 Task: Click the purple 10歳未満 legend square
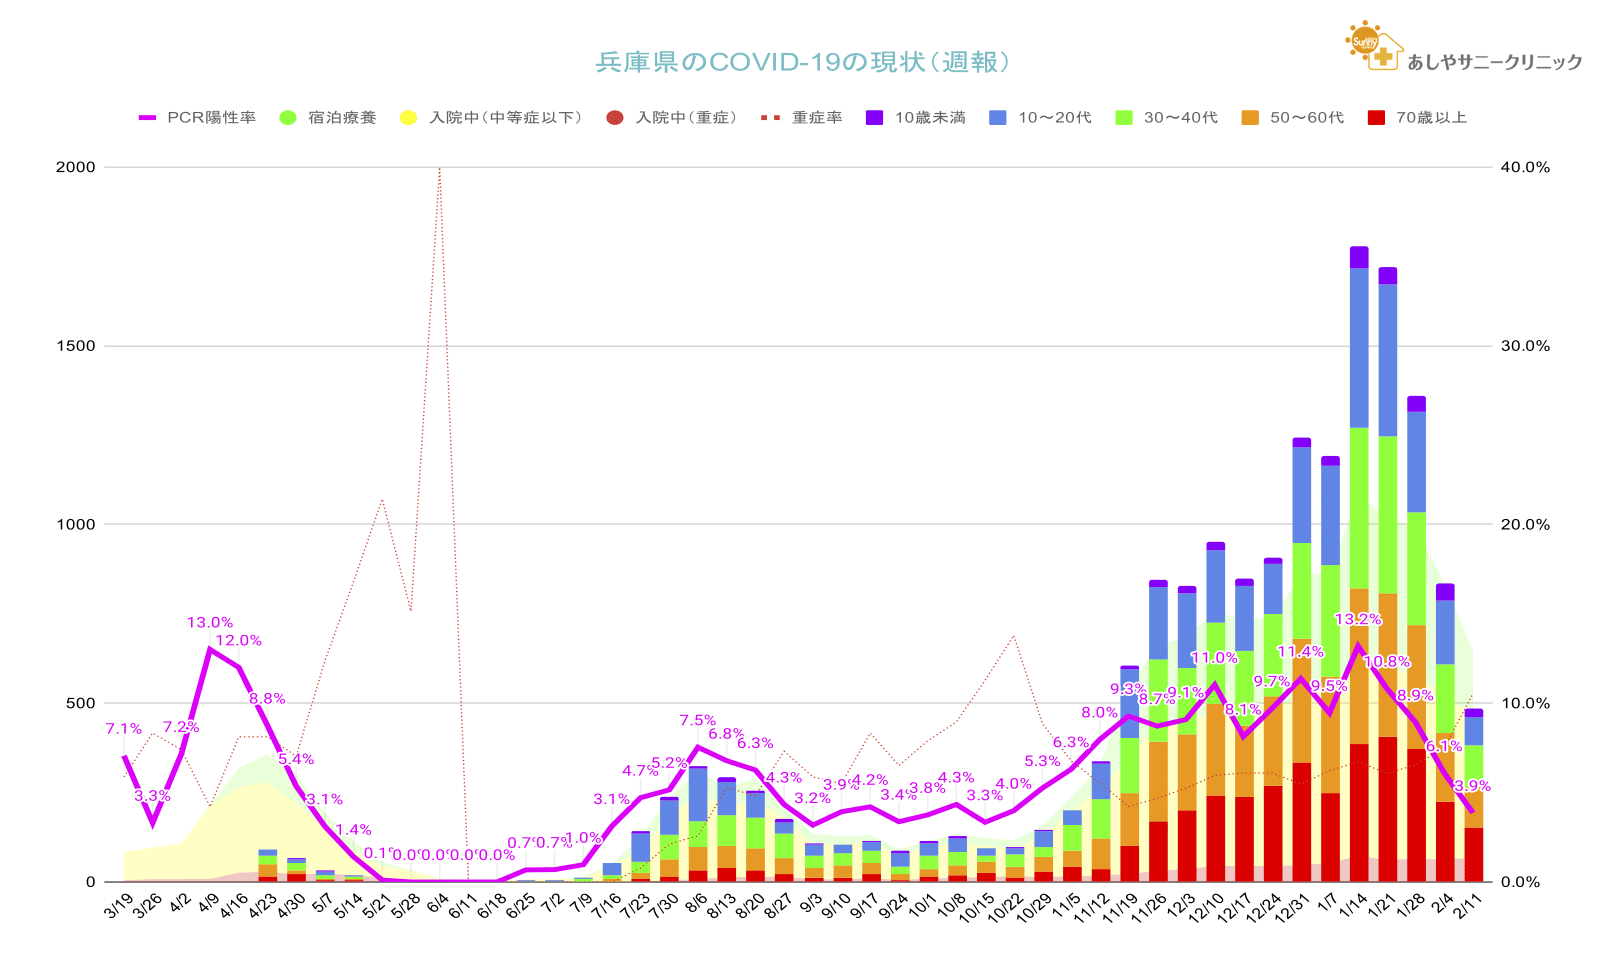874,118
